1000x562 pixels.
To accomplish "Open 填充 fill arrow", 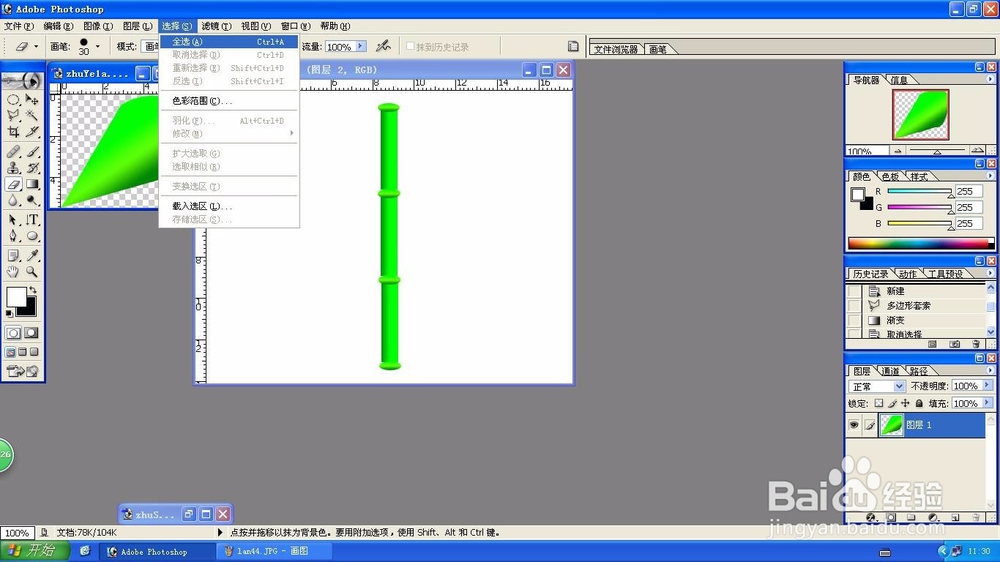I will click(x=987, y=403).
